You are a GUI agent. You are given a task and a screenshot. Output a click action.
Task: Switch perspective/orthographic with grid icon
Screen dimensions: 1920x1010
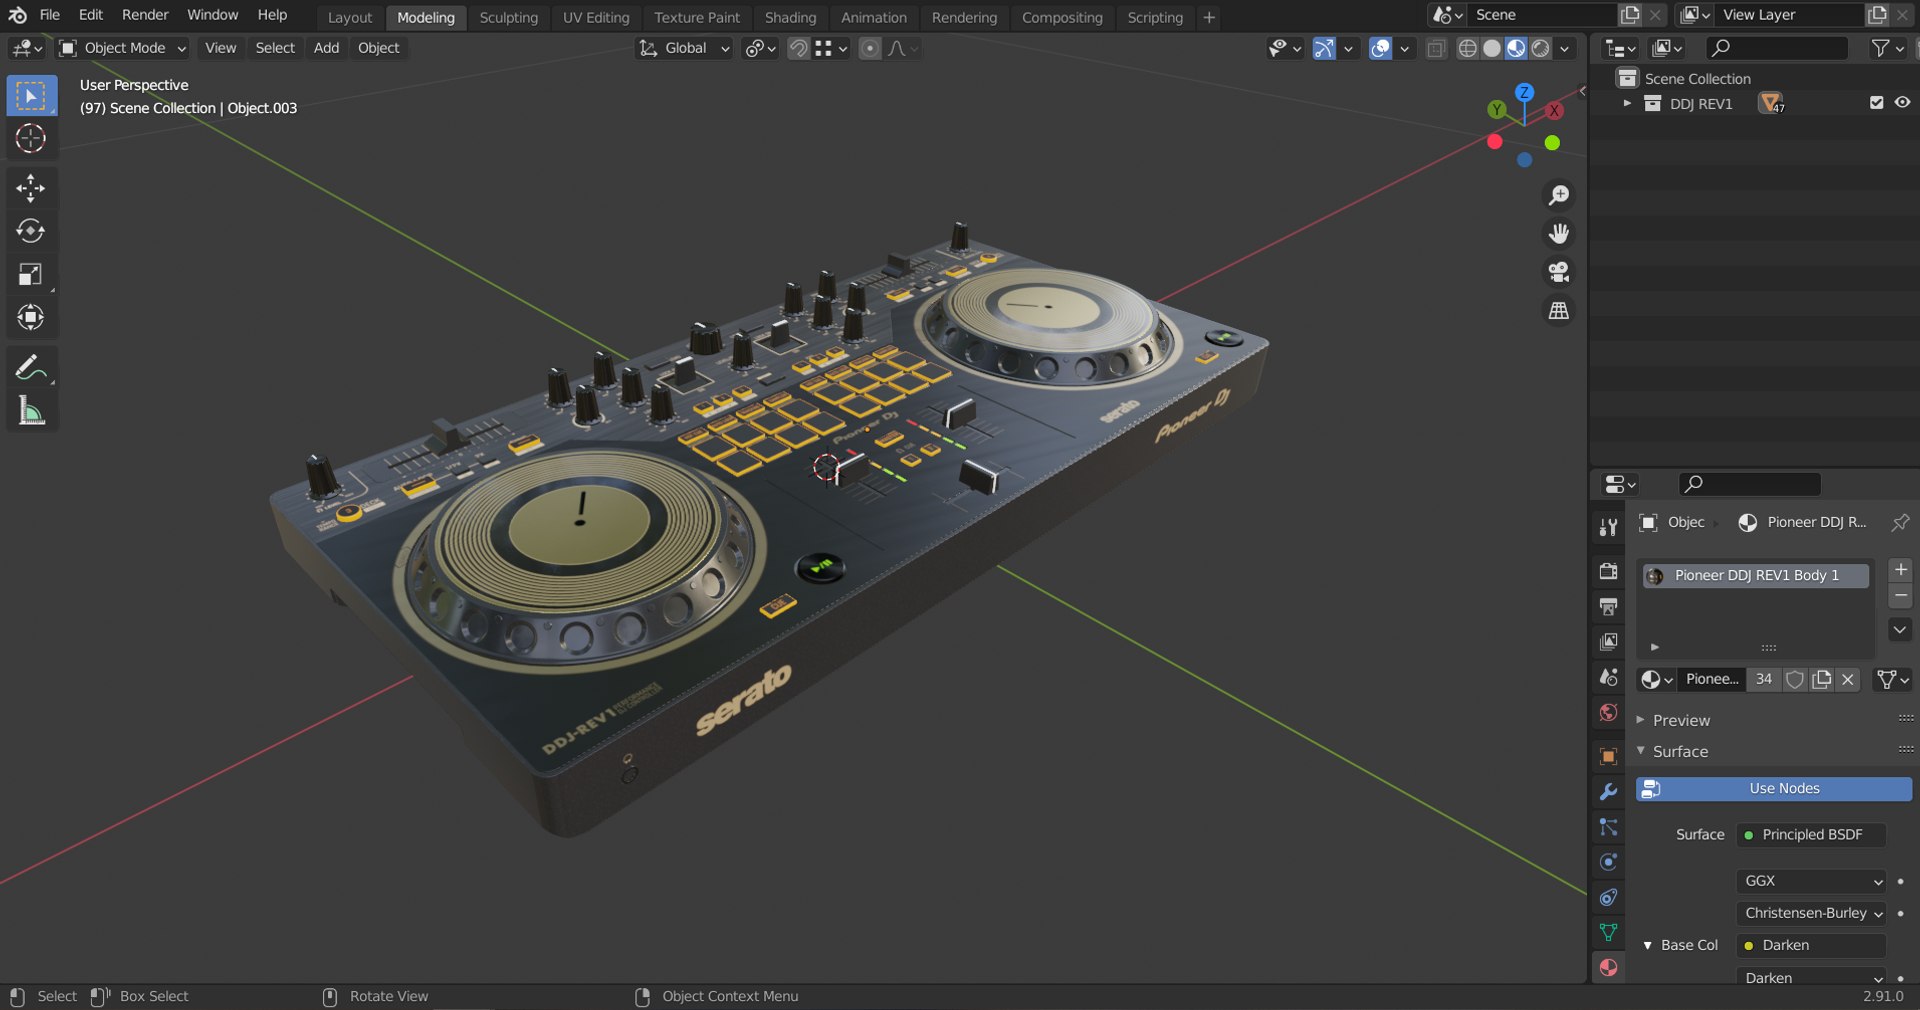point(1558,311)
